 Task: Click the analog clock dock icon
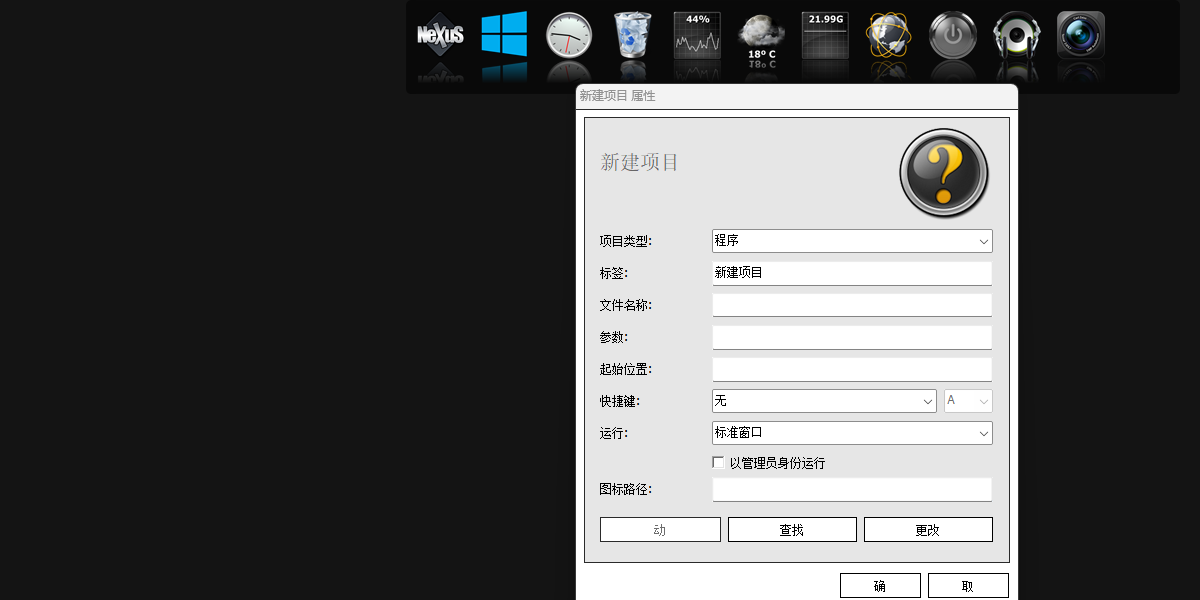pos(568,35)
